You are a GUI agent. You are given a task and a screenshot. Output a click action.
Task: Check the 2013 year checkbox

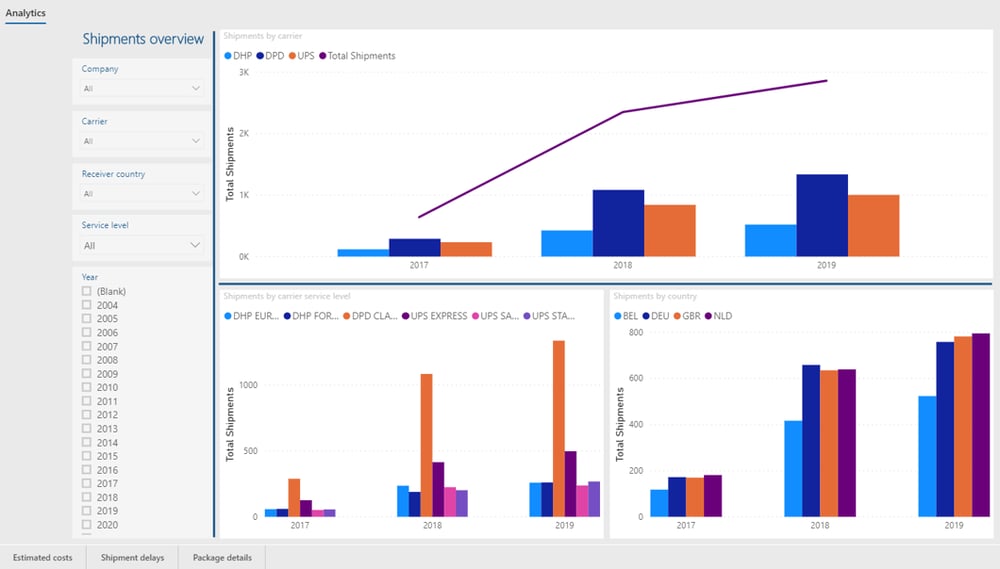(x=87, y=429)
